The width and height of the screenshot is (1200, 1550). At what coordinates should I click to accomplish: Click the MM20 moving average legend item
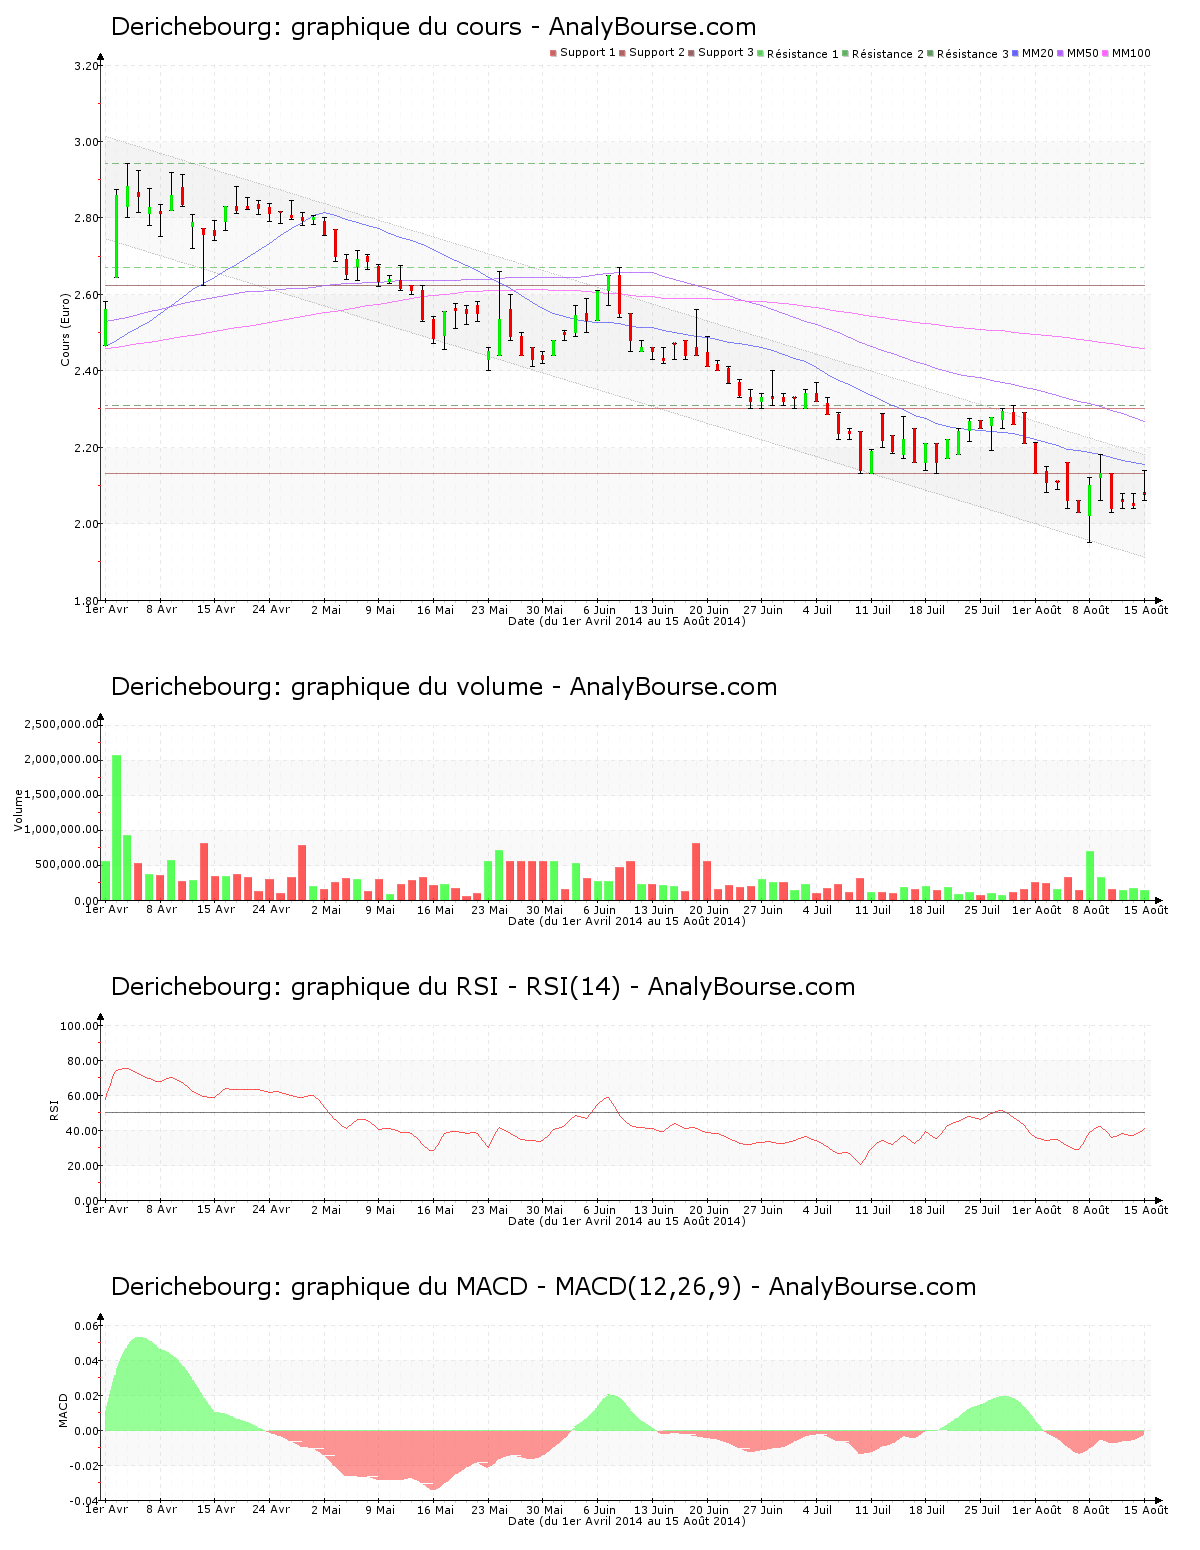(1037, 53)
